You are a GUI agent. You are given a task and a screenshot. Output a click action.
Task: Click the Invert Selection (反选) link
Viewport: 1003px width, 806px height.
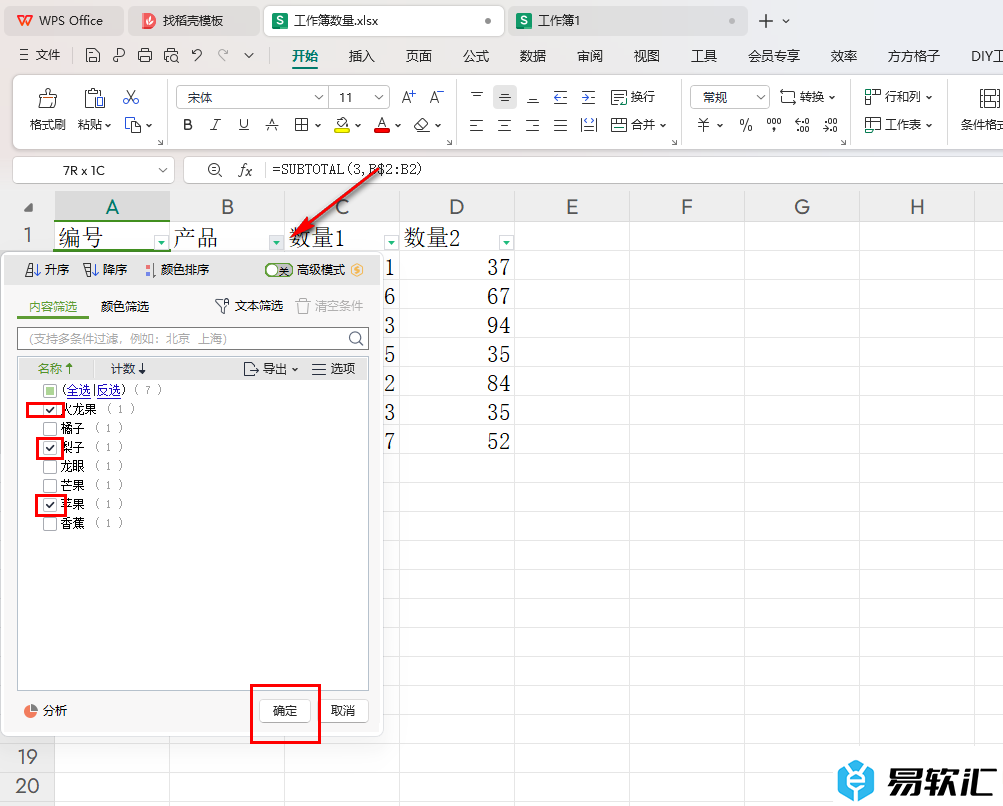(x=108, y=390)
